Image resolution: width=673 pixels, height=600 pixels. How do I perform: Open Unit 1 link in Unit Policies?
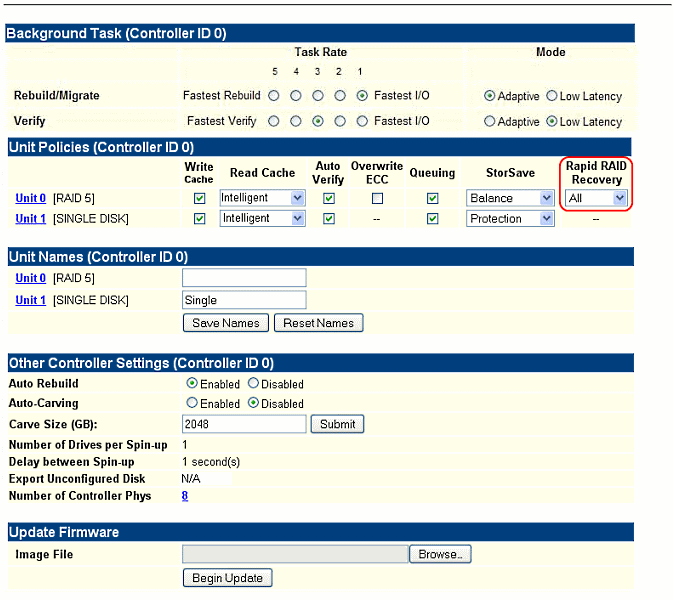[x=30, y=219]
